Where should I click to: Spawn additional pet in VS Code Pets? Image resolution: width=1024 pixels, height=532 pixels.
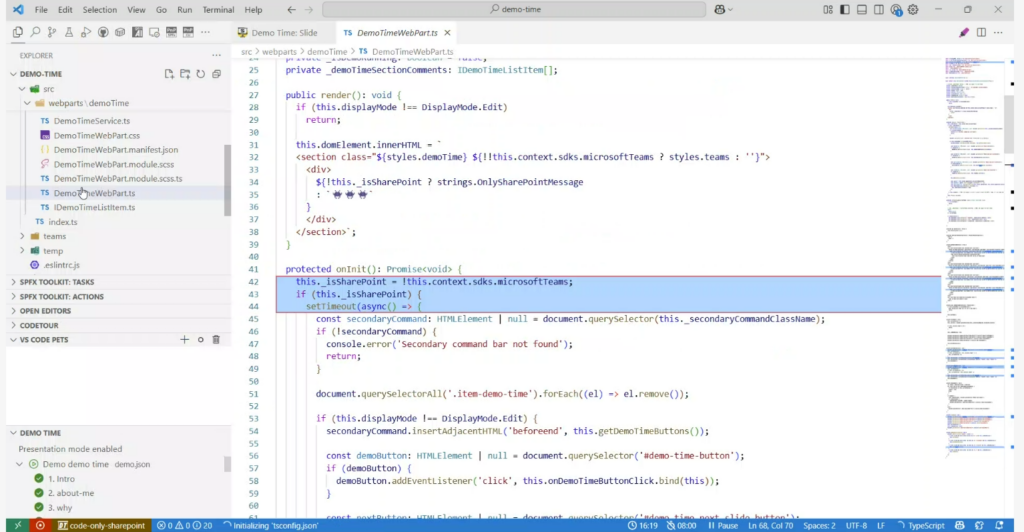click(x=184, y=339)
